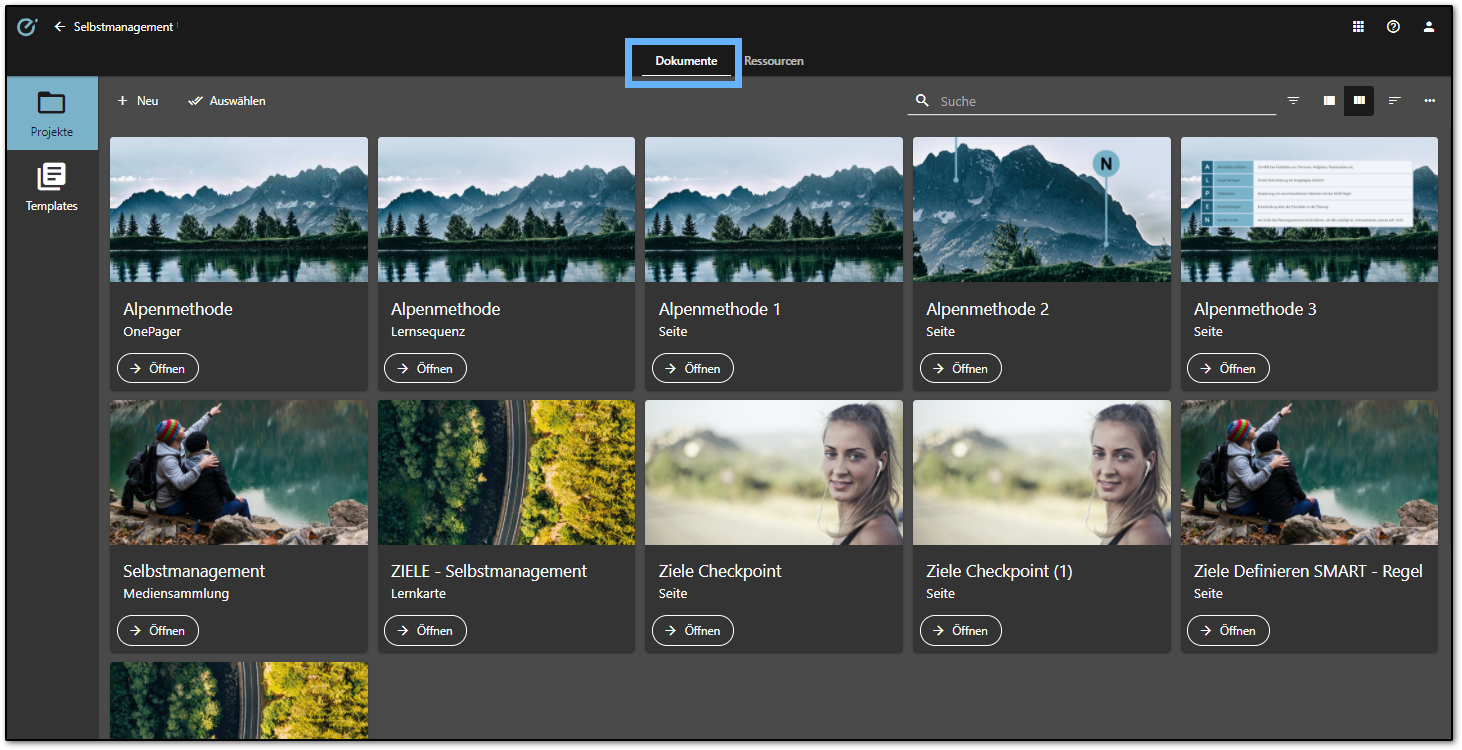
Task: Open the Alpenmethode 2 page
Action: coord(960,368)
